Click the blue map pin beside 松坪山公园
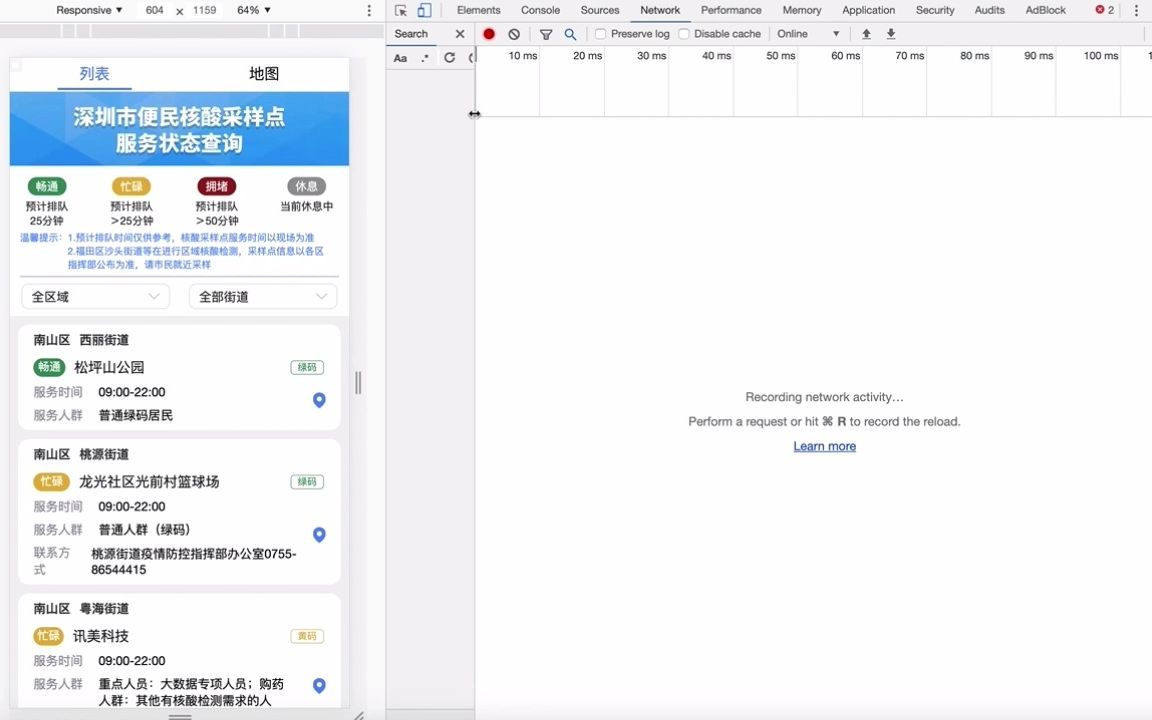The image size is (1152, 720). [x=319, y=399]
